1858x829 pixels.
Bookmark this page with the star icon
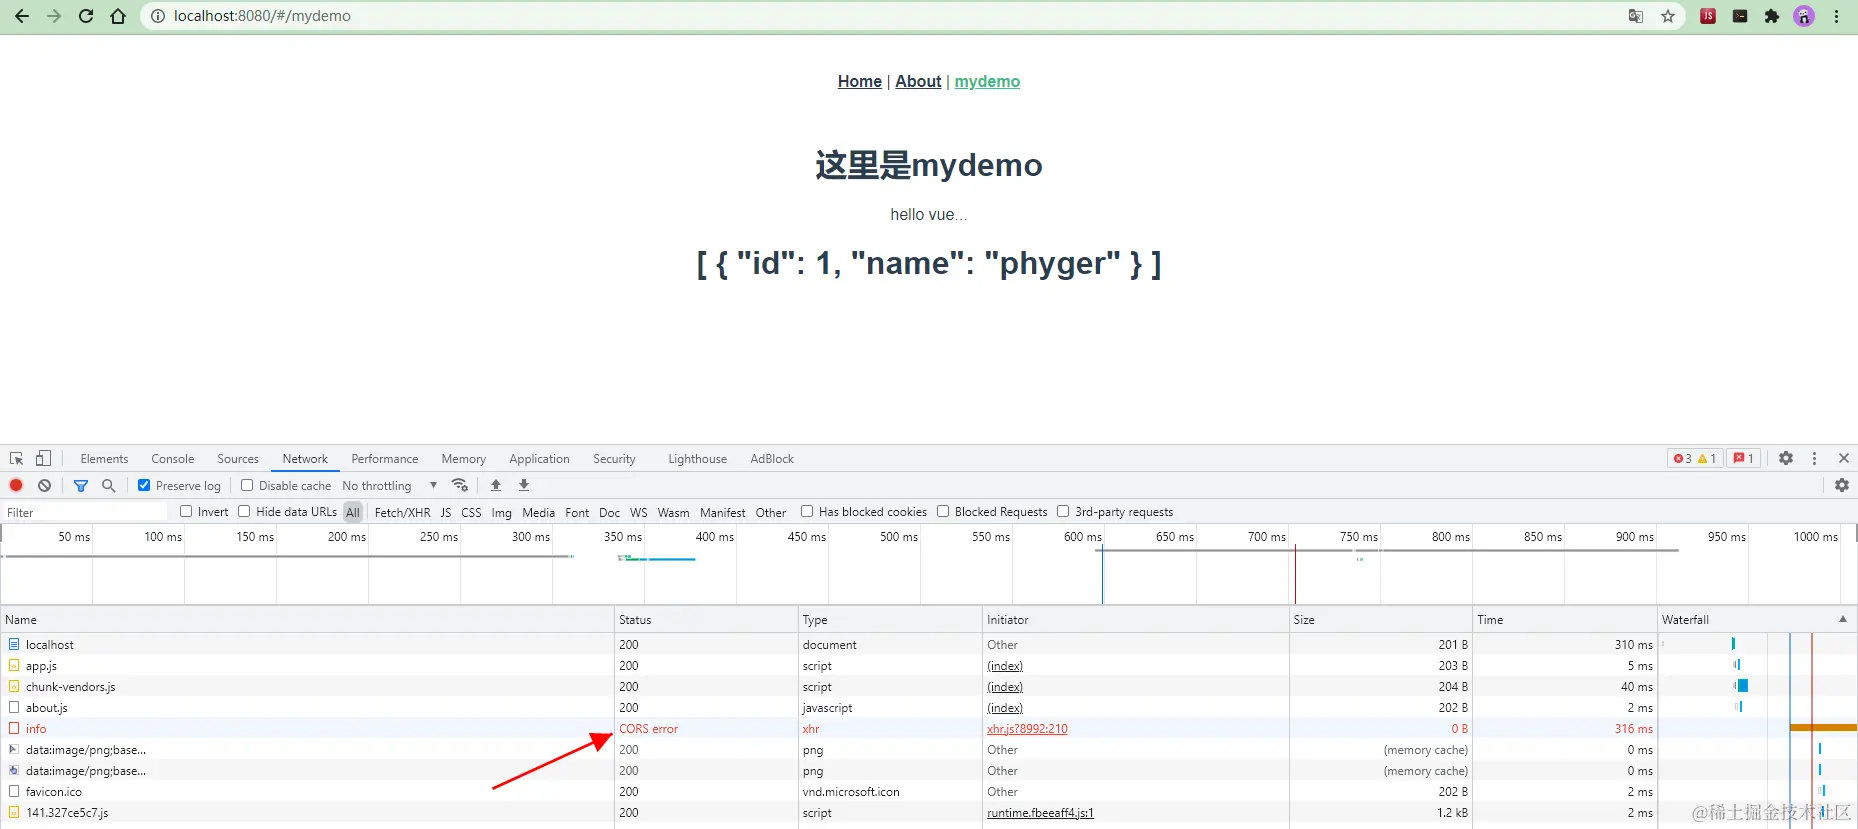click(x=1668, y=16)
